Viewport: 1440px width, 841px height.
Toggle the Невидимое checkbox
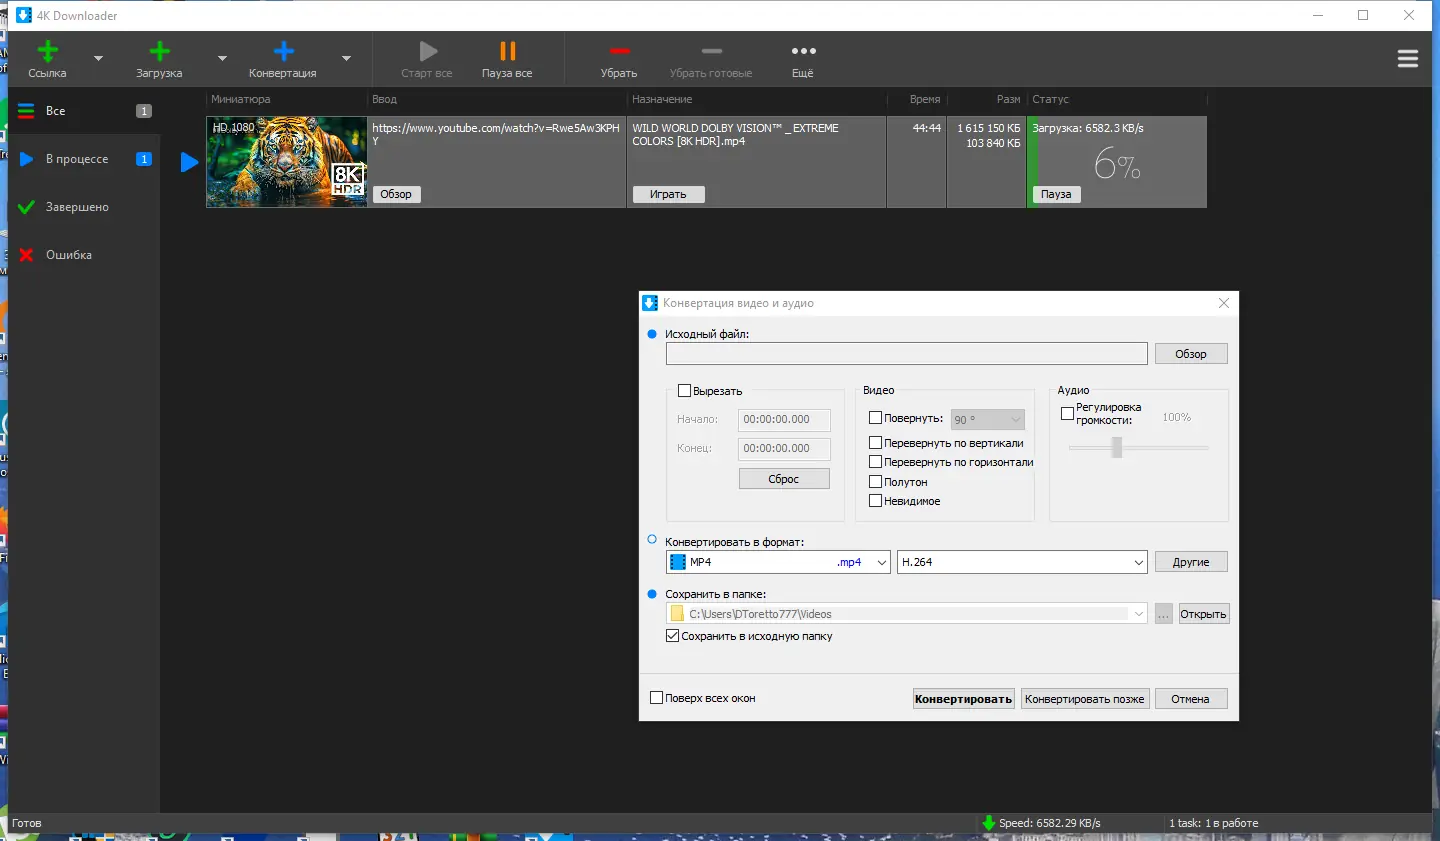point(875,501)
